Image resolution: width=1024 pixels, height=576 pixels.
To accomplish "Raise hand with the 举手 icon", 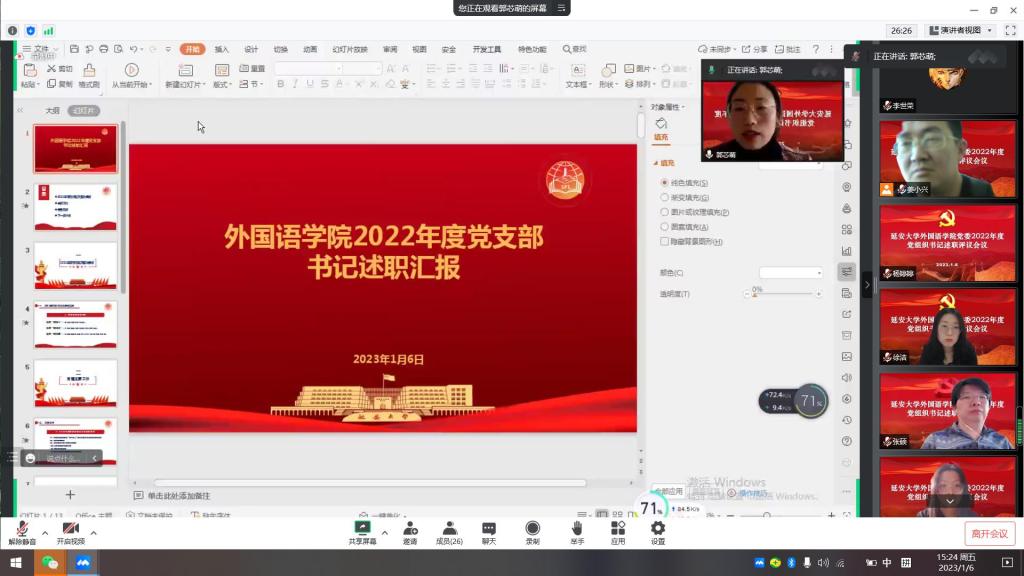I will [x=577, y=530].
